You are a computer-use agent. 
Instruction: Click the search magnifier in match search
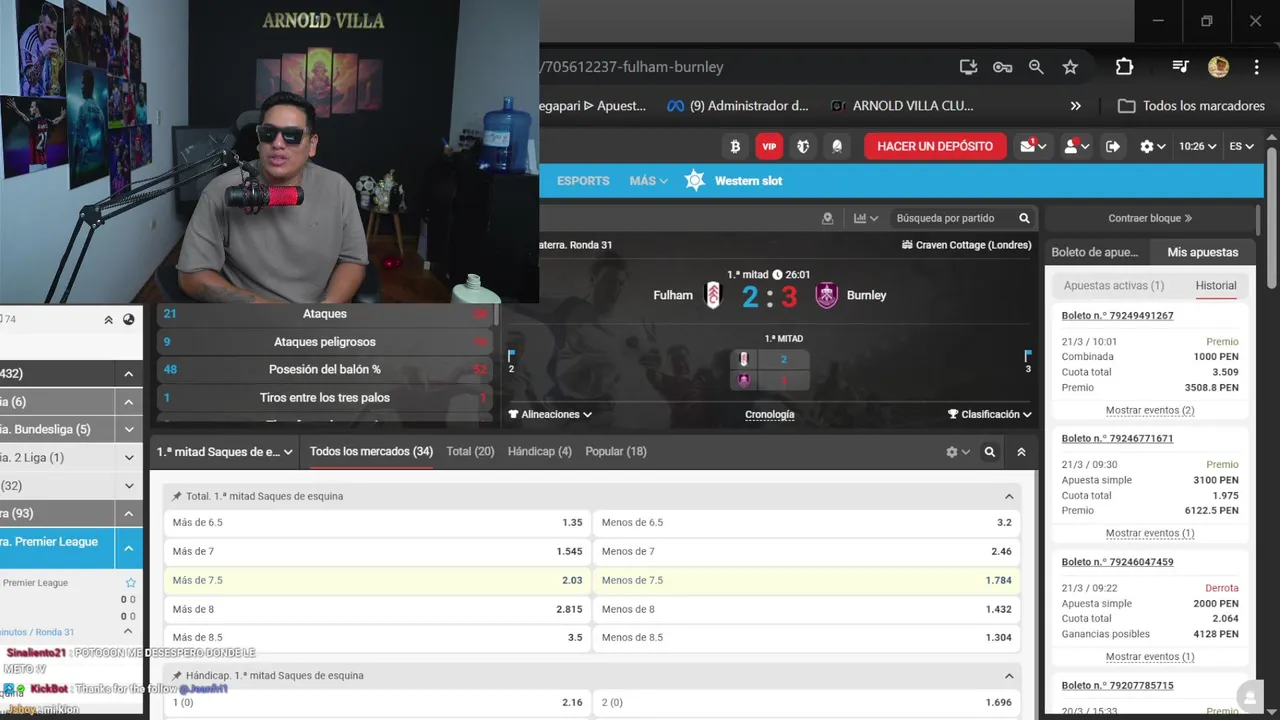[1024, 218]
